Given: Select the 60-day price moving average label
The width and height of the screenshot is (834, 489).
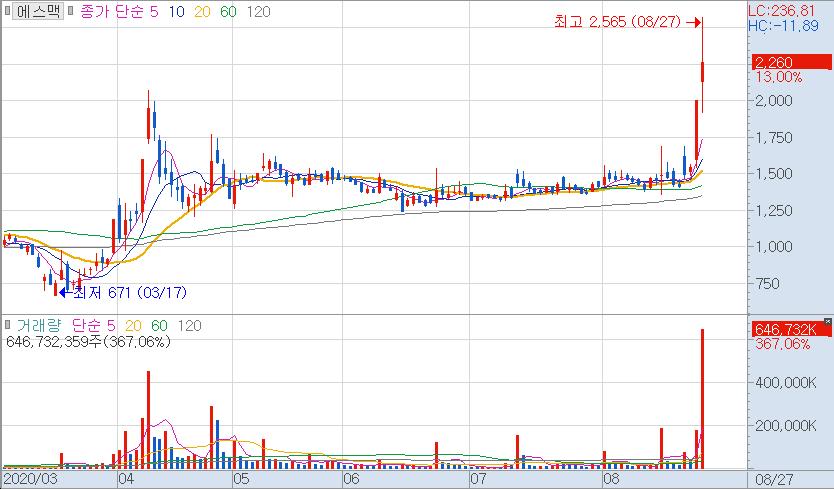Looking at the screenshot, I should click(x=228, y=11).
